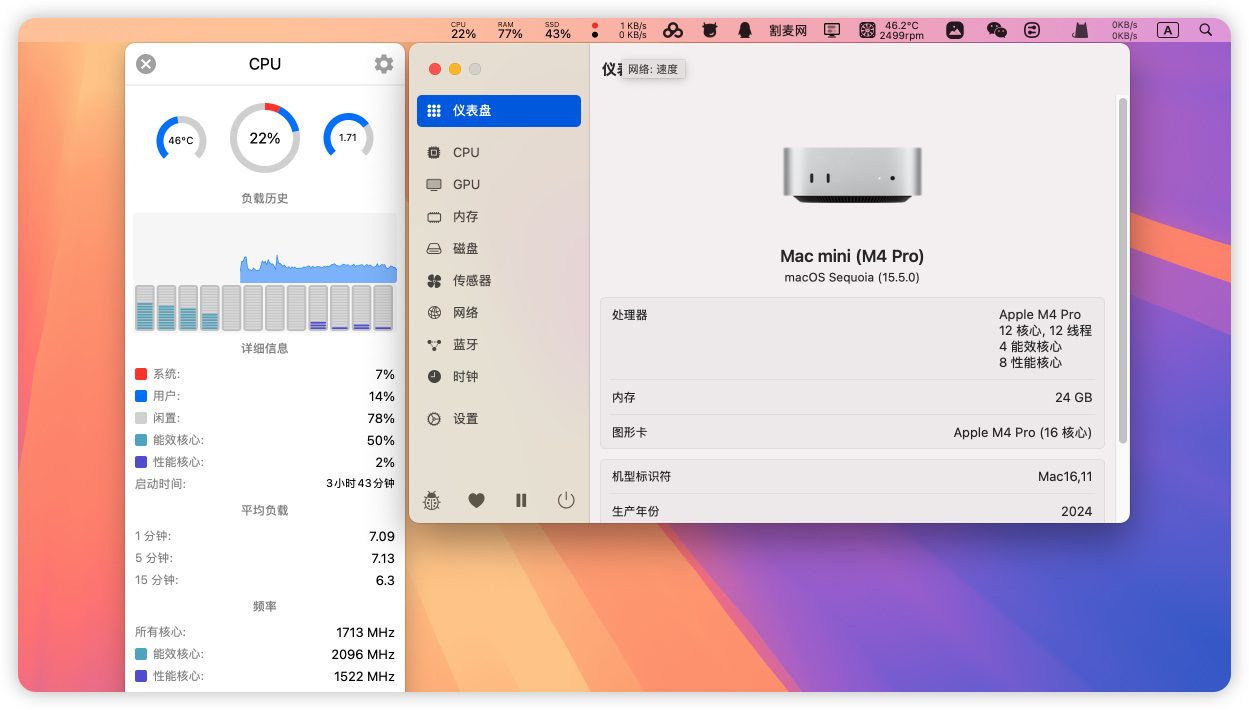The image size is (1249, 710).
Task: Click the Mac mini device image
Action: coord(852,175)
